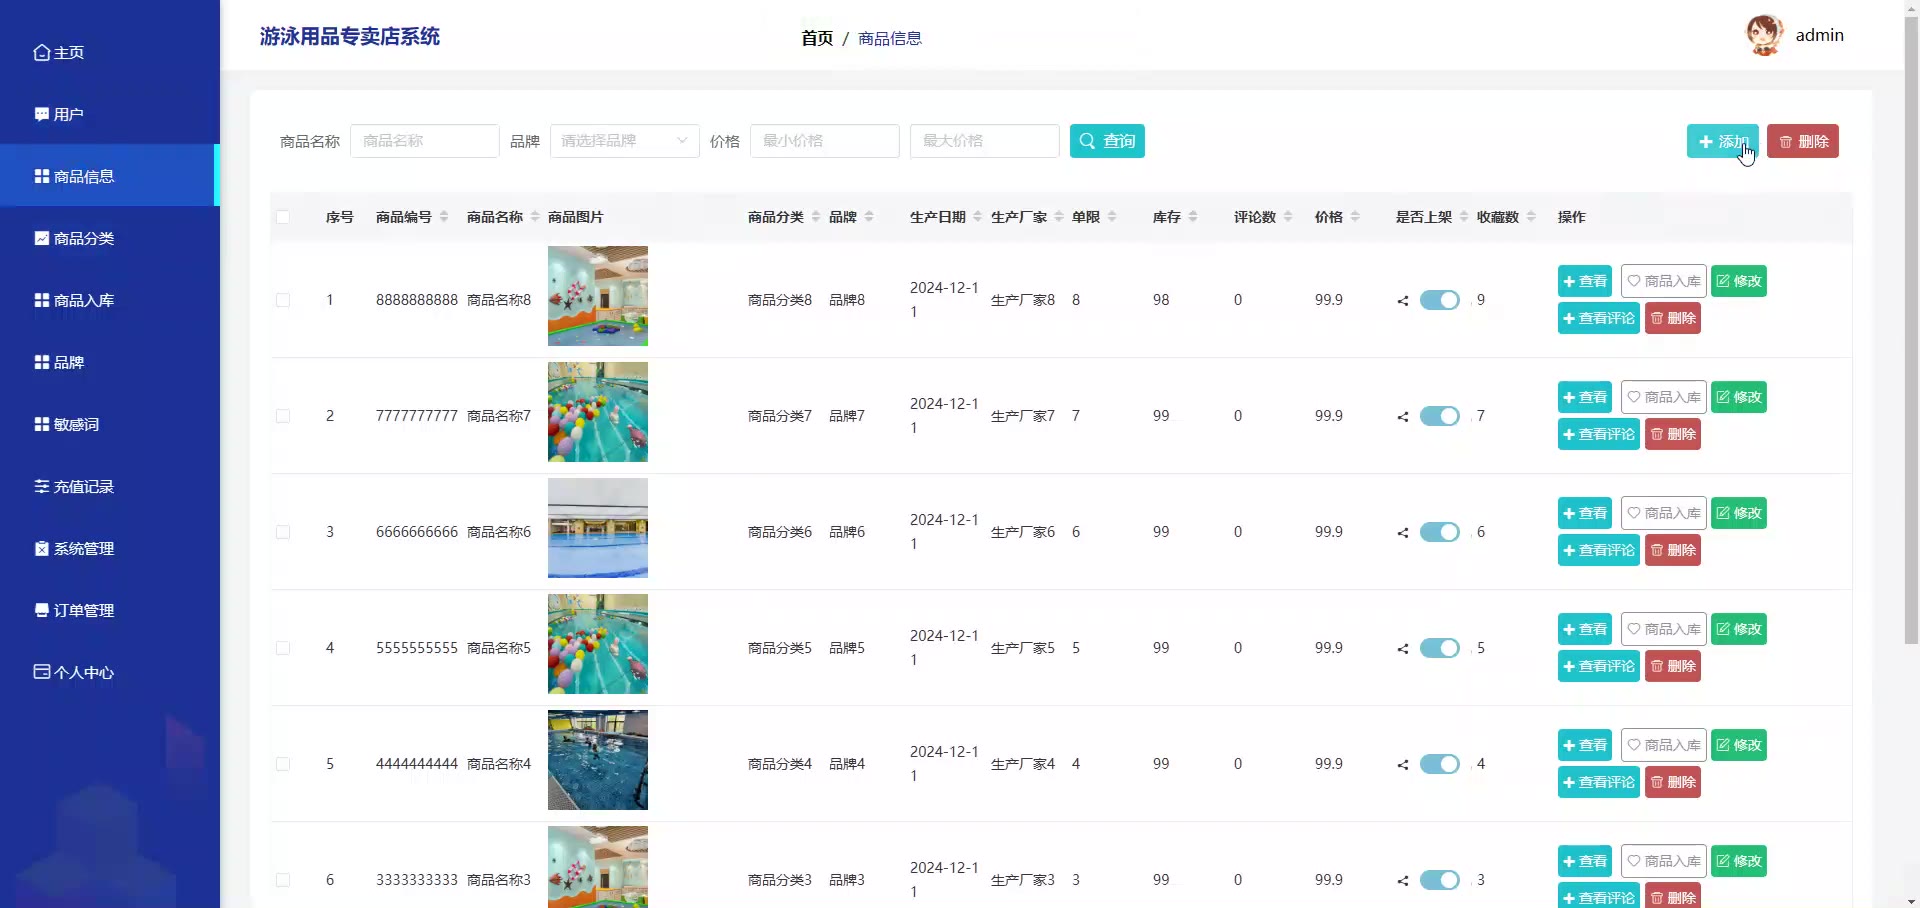Click the 主页 home icon in sidebar
Image resolution: width=1920 pixels, height=908 pixels.
[x=41, y=53]
